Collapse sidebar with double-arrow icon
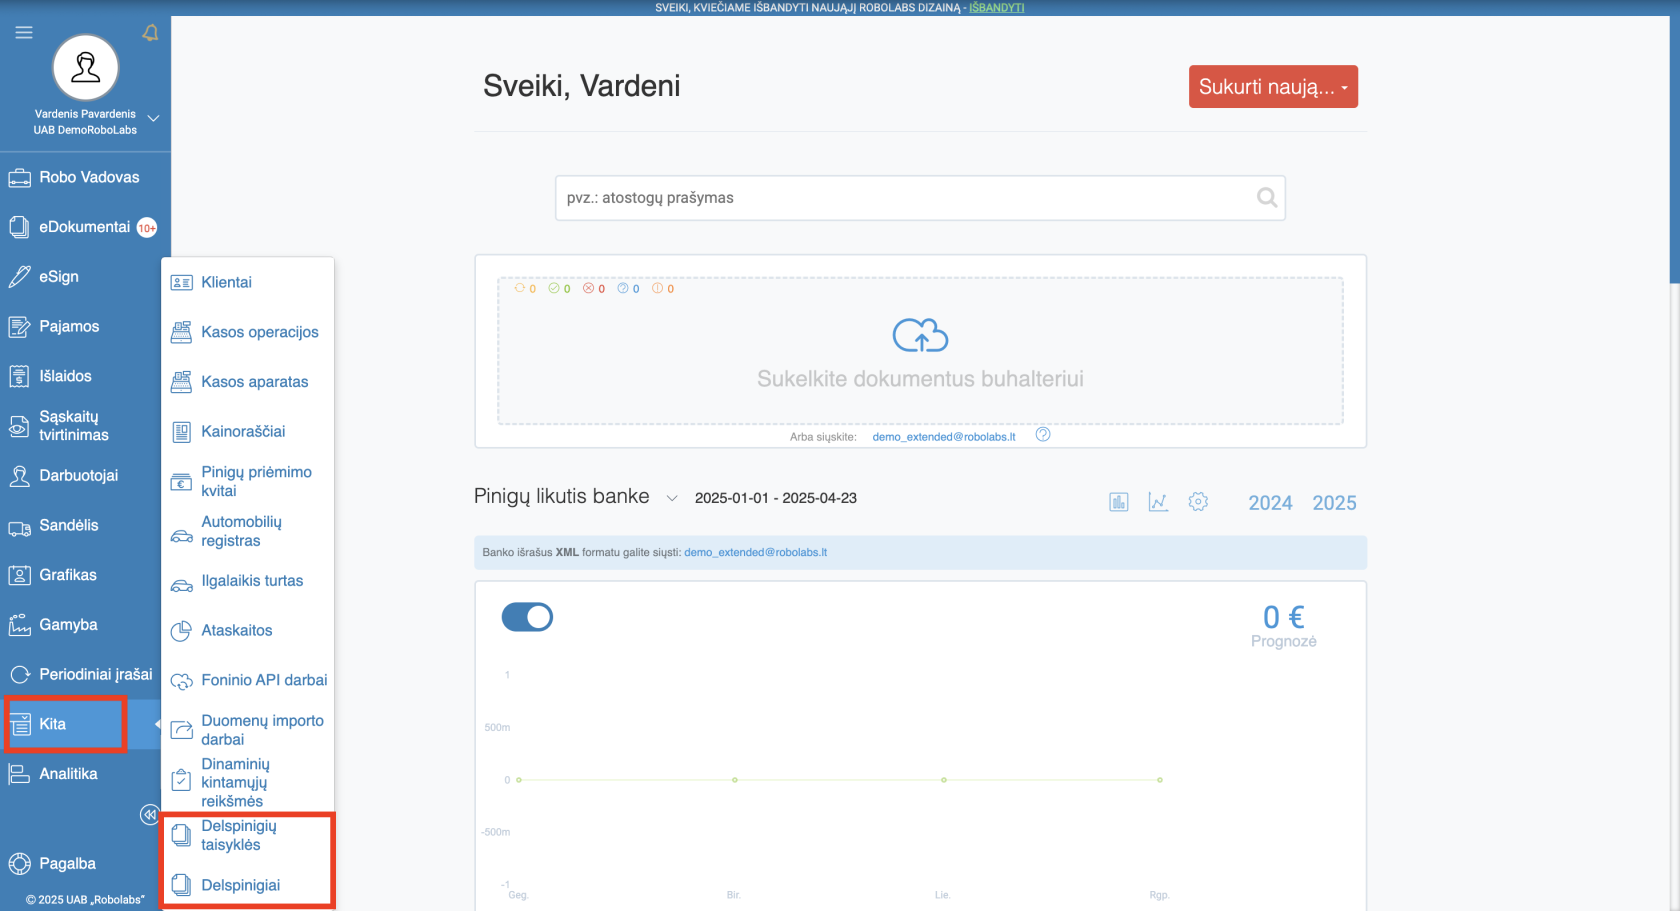This screenshot has height=911, width=1680. (149, 814)
